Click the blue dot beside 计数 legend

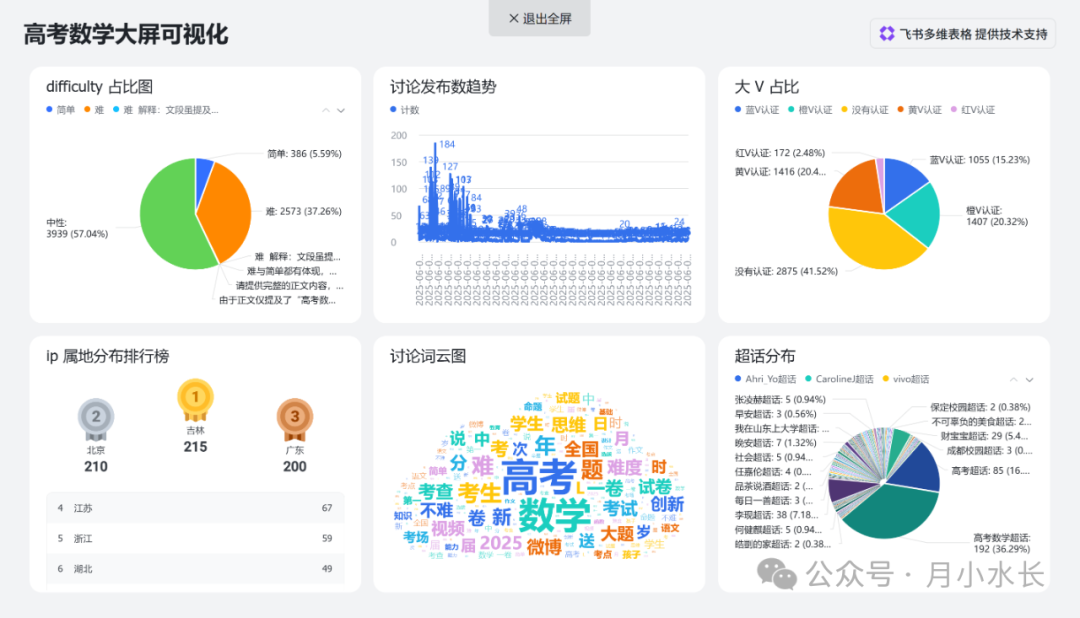pos(395,108)
